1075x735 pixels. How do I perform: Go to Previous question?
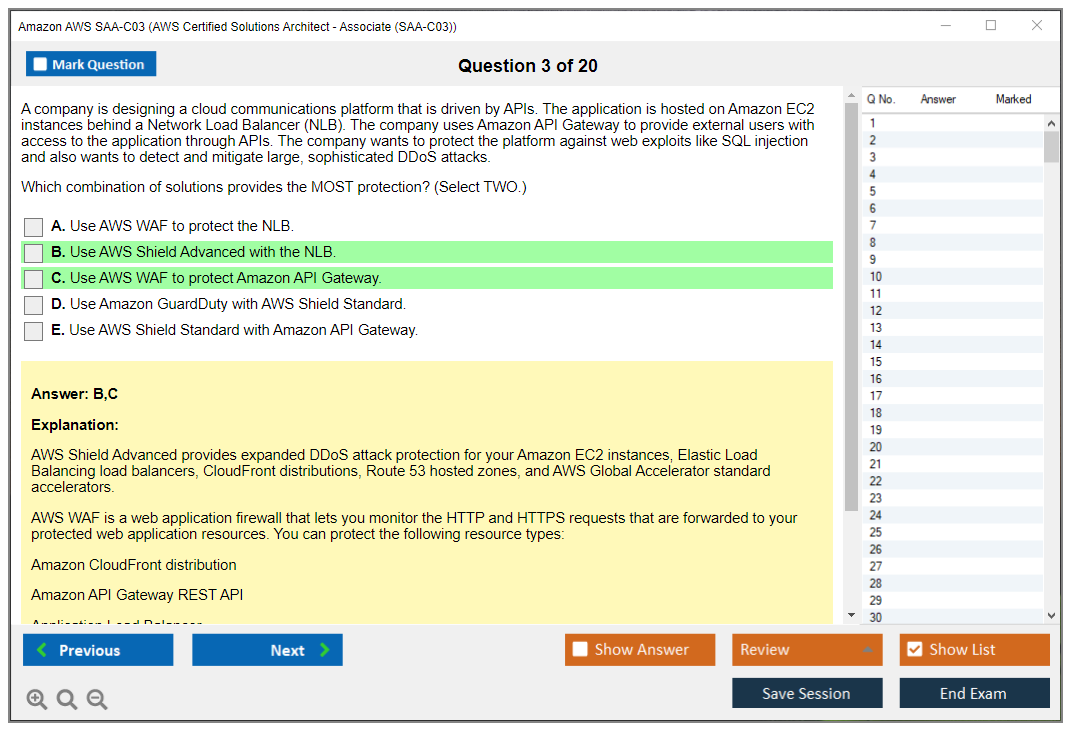pos(98,650)
